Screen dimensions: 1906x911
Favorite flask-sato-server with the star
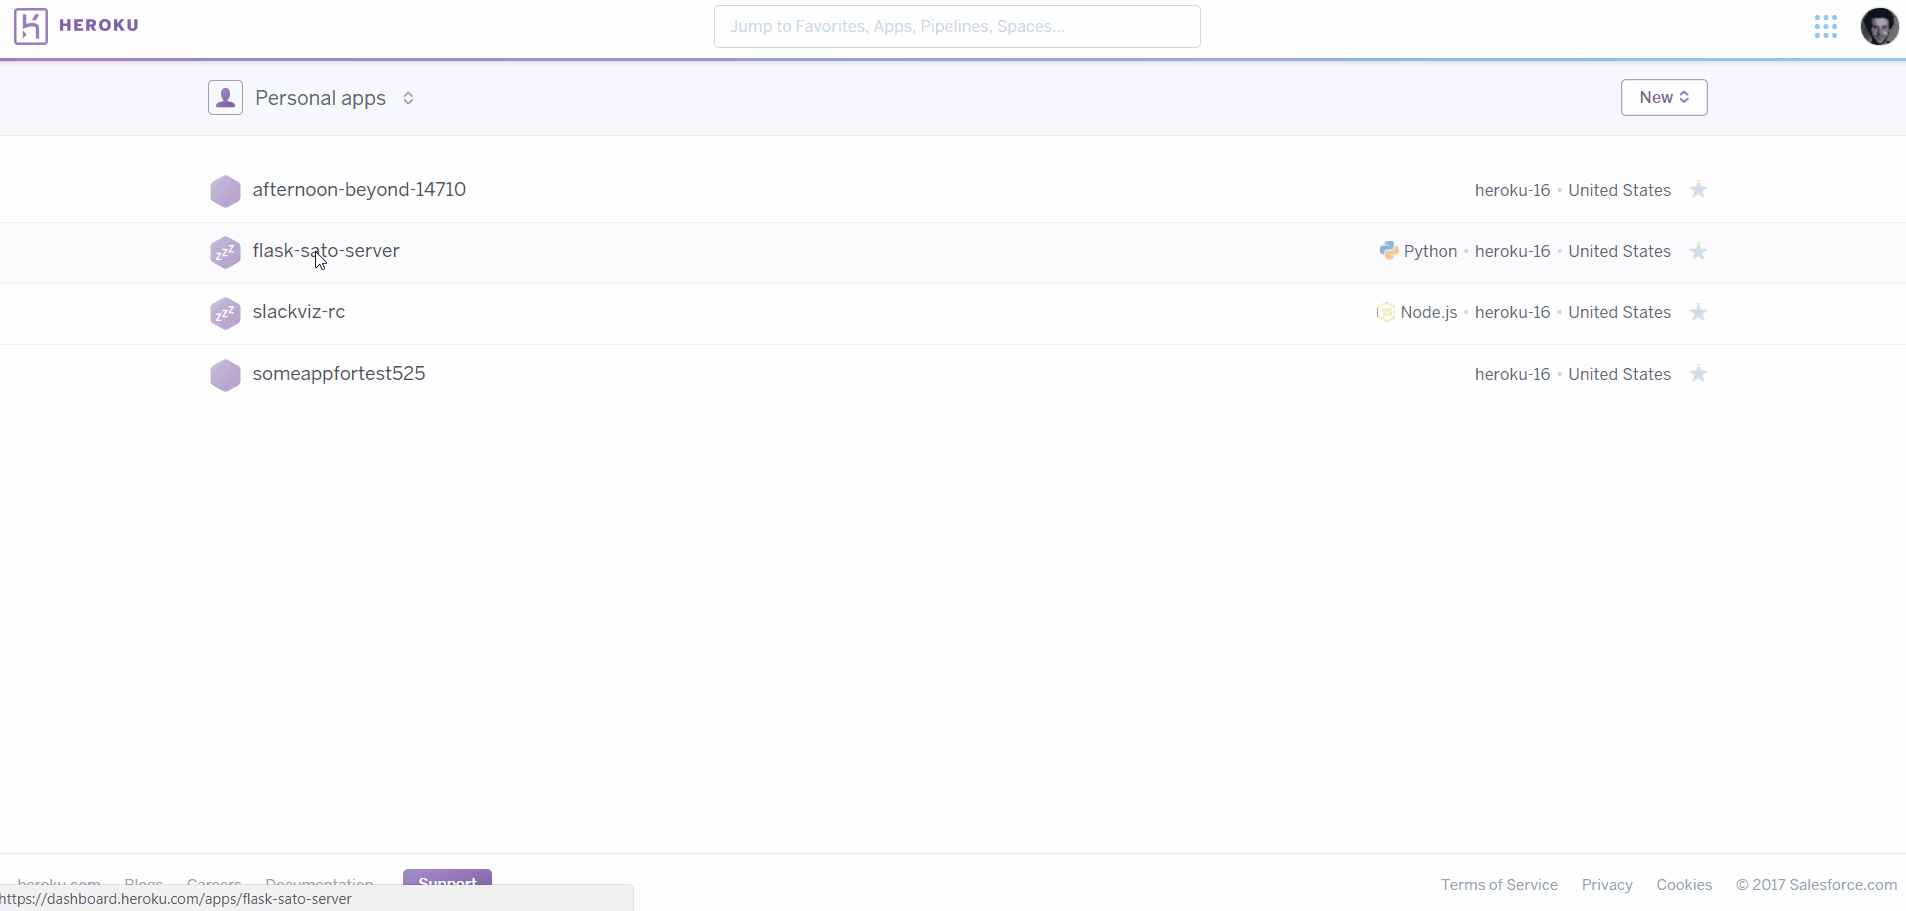[x=1698, y=251]
